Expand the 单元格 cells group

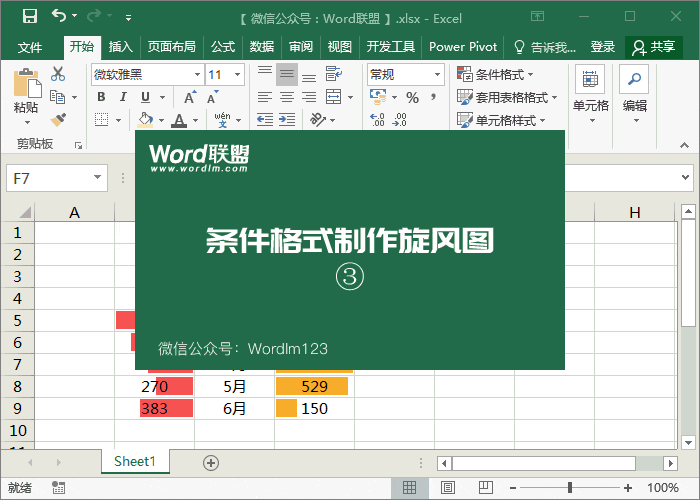pyautogui.click(x=590, y=95)
